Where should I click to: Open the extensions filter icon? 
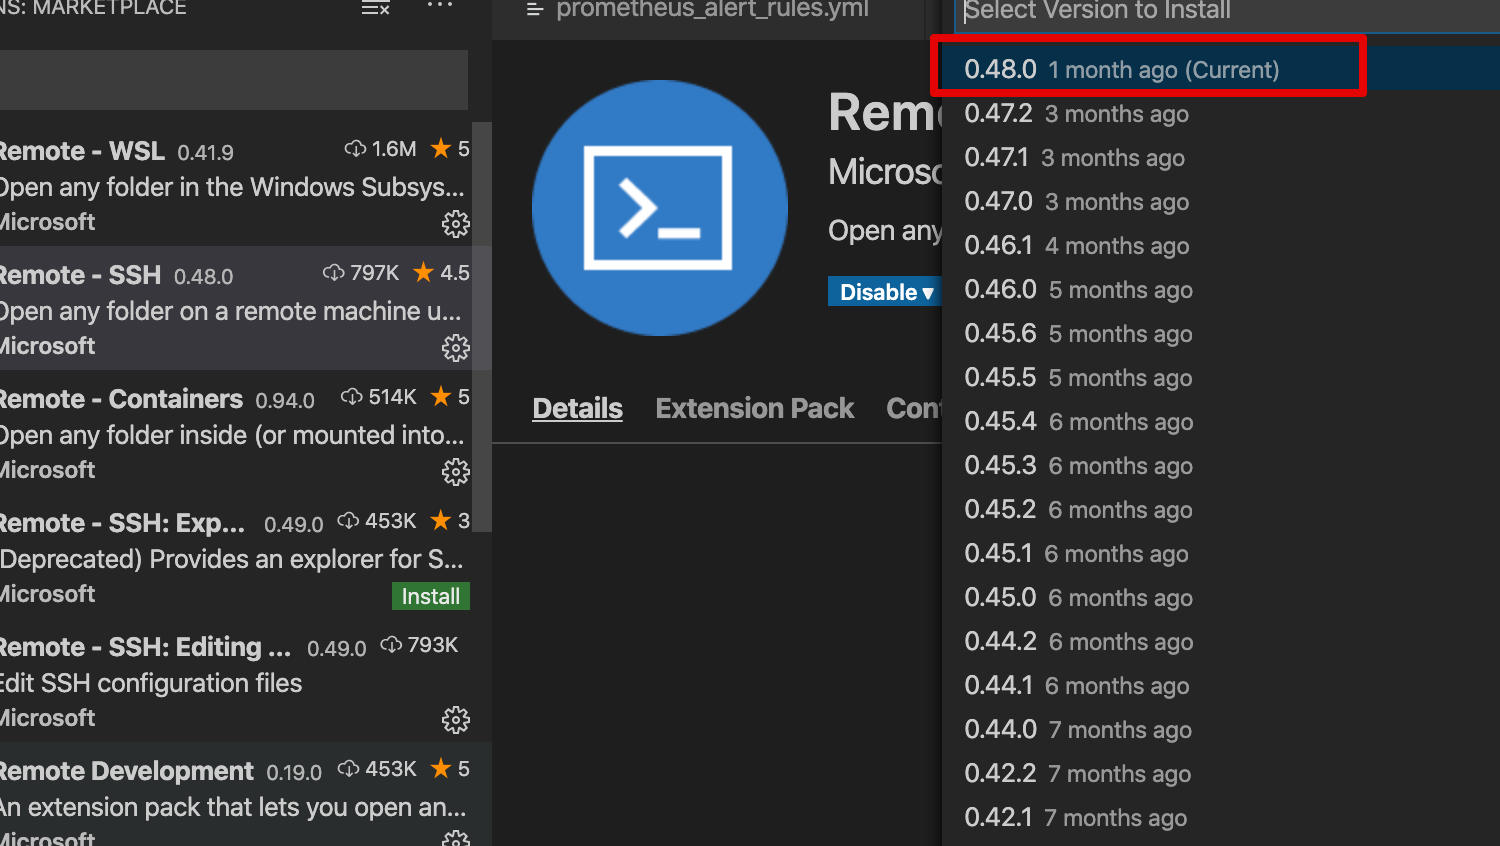pos(373,8)
